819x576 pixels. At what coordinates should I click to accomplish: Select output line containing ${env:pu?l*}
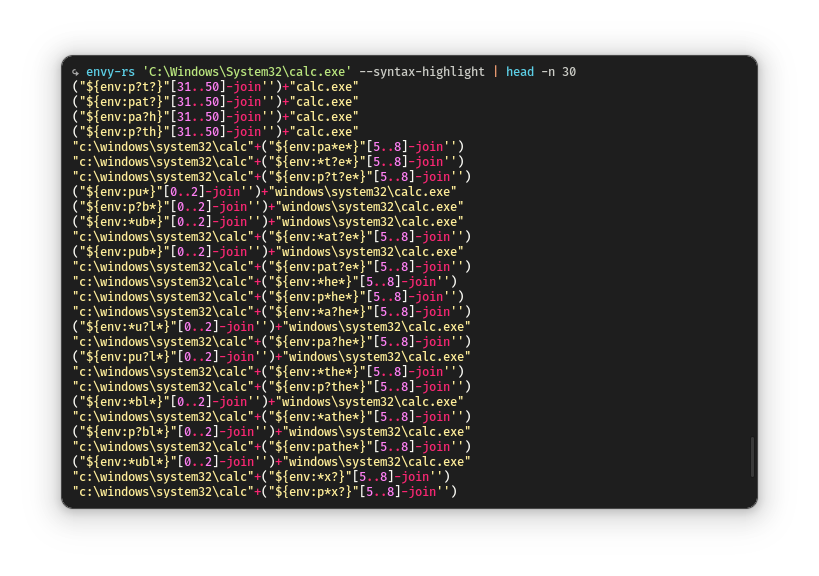(272, 357)
